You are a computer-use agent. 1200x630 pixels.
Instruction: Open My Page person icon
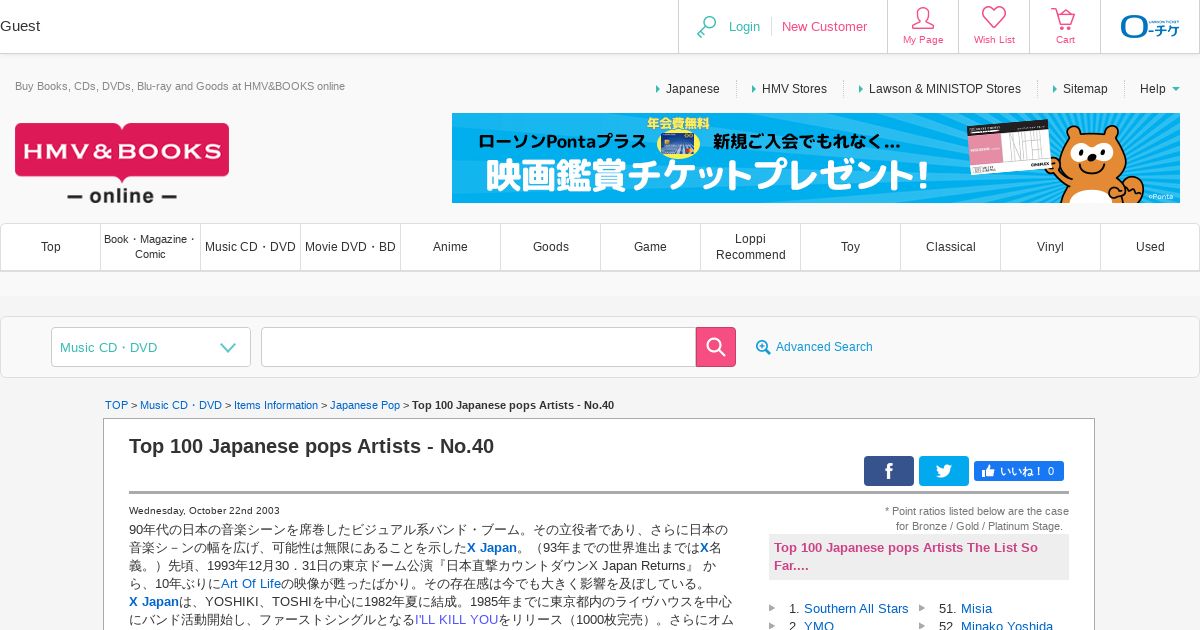tap(923, 18)
